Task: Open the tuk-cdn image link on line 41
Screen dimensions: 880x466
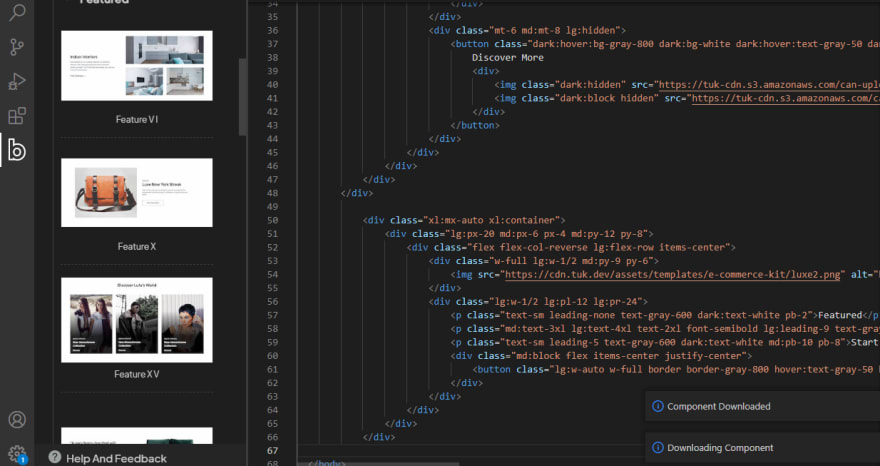Action: coord(786,98)
